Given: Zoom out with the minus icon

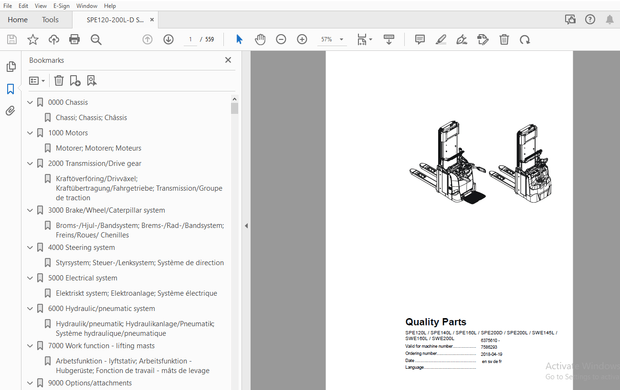Looking at the screenshot, I should tap(281, 40).
